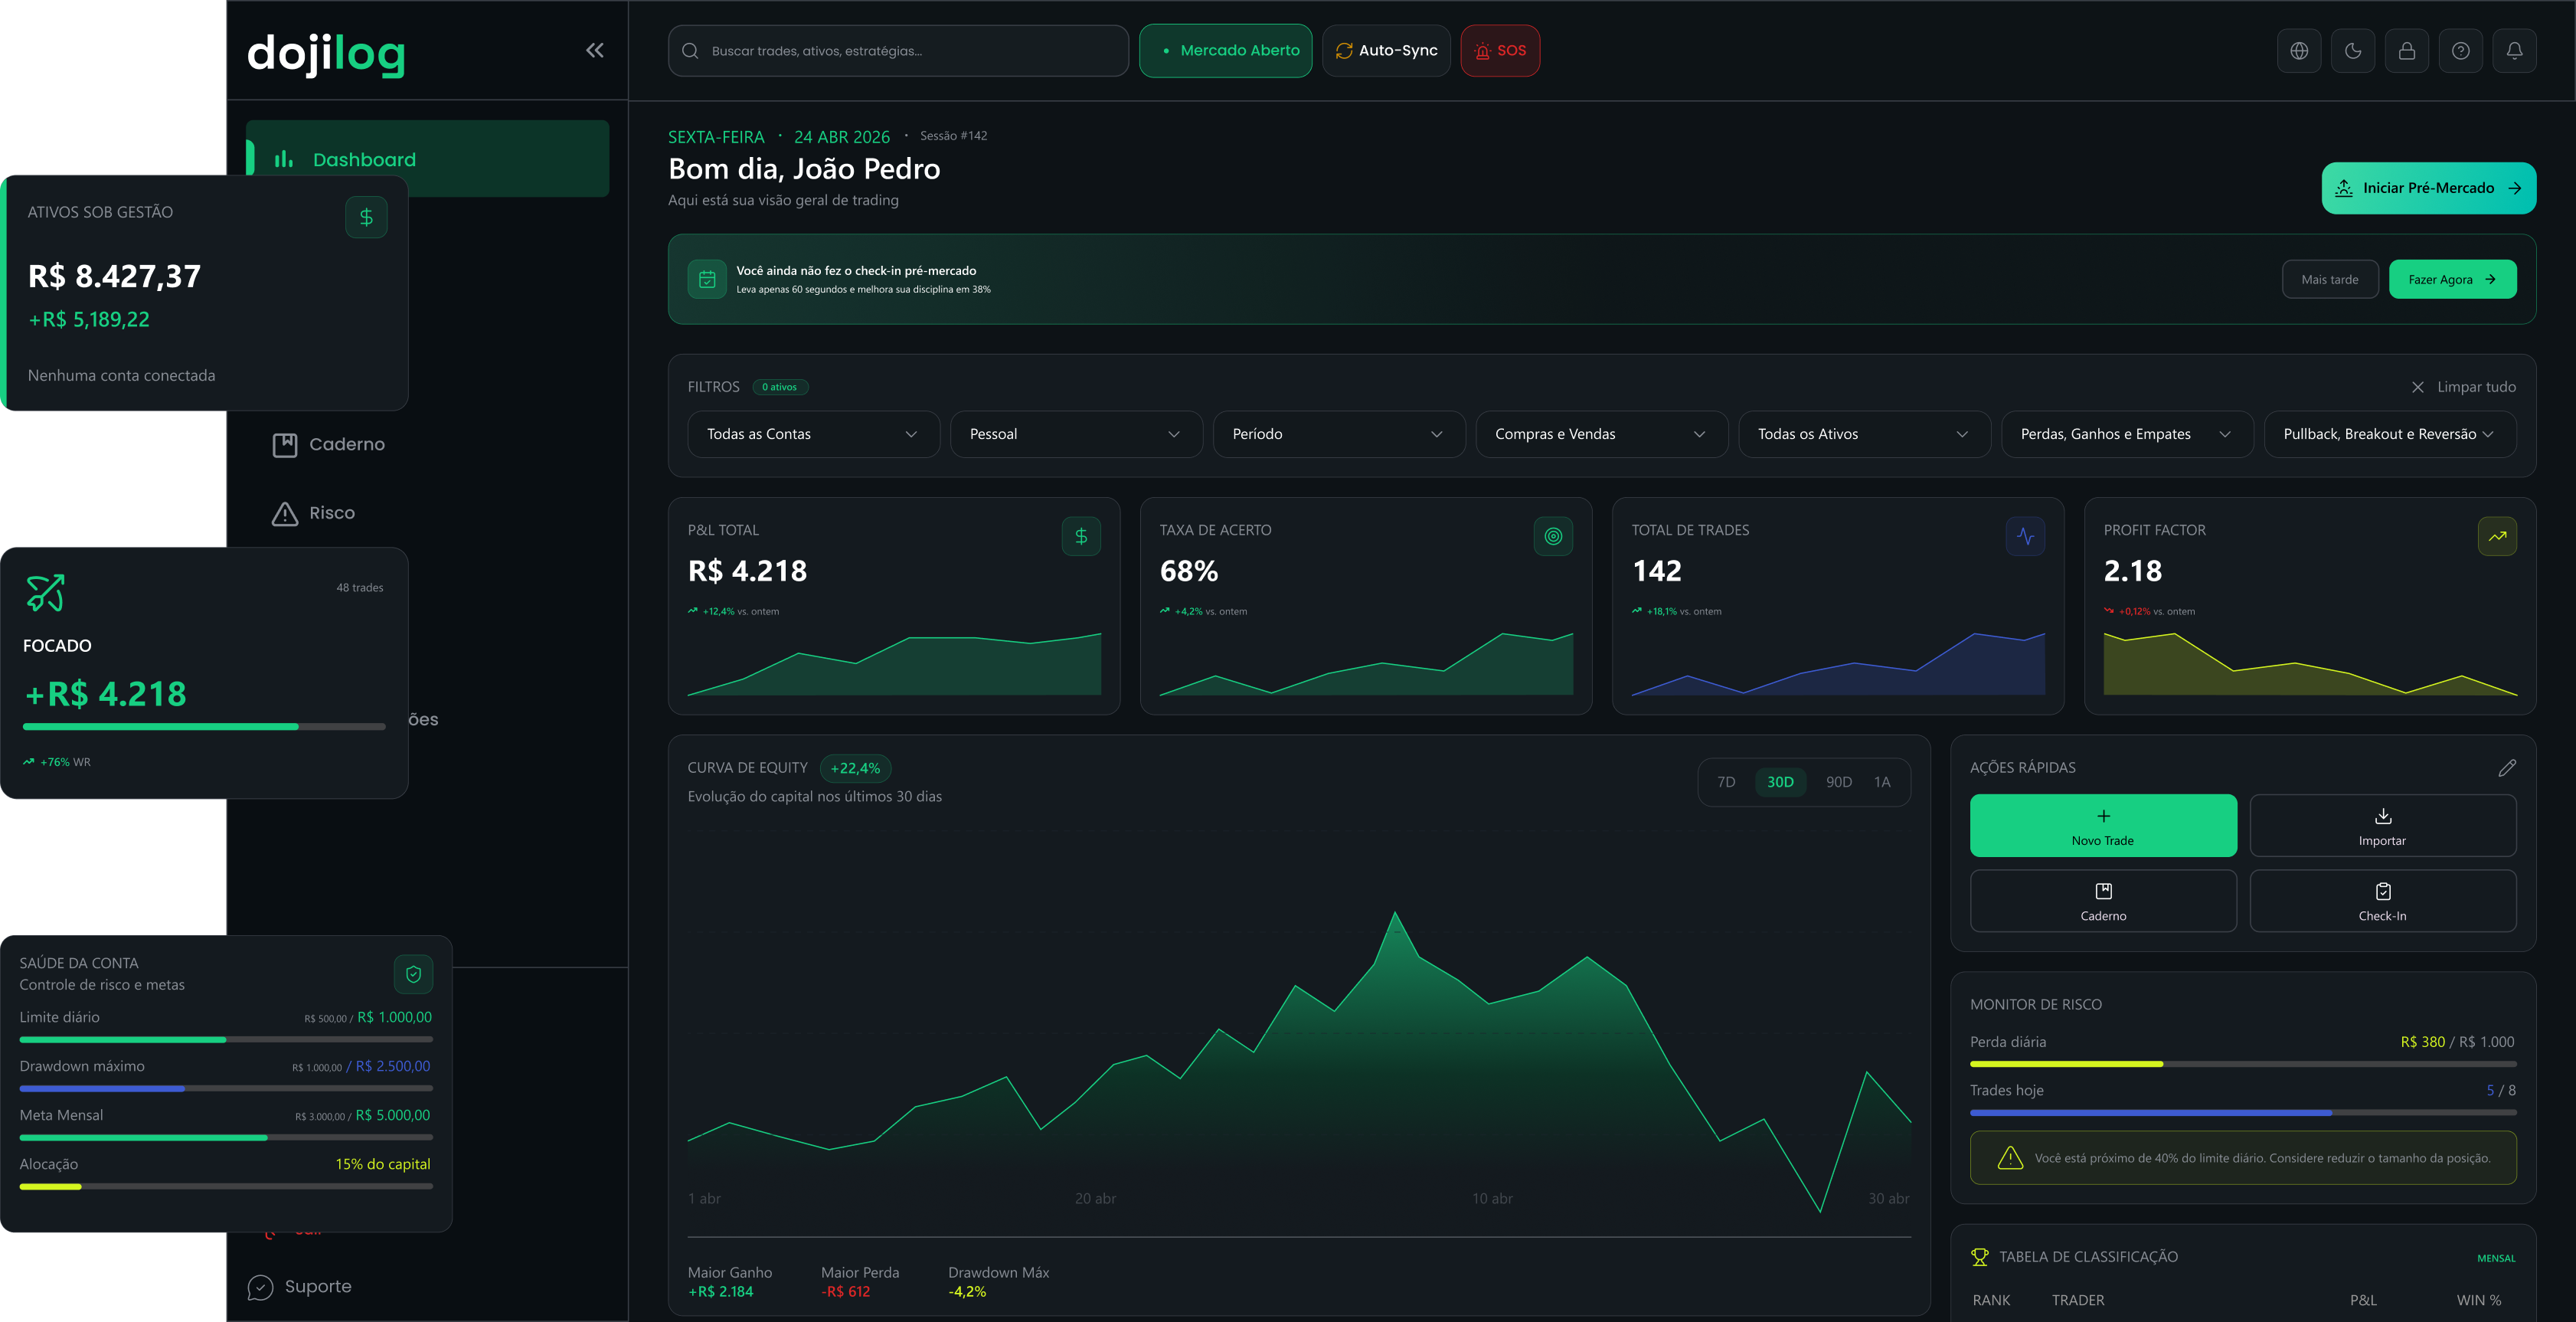Click Perda diária progress bar
The height and width of the screenshot is (1322, 2576).
[x=2243, y=1064]
